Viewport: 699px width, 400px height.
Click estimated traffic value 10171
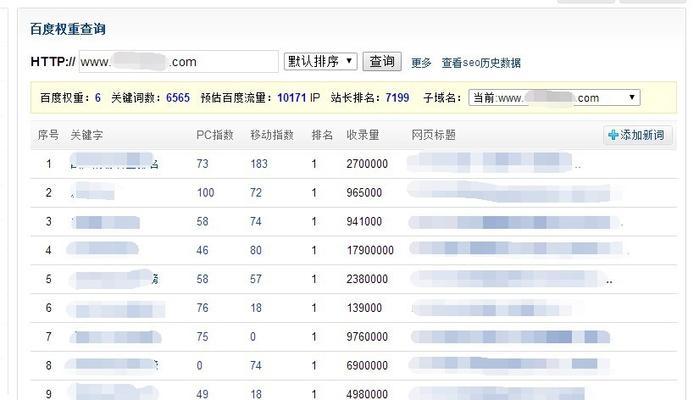tap(292, 98)
